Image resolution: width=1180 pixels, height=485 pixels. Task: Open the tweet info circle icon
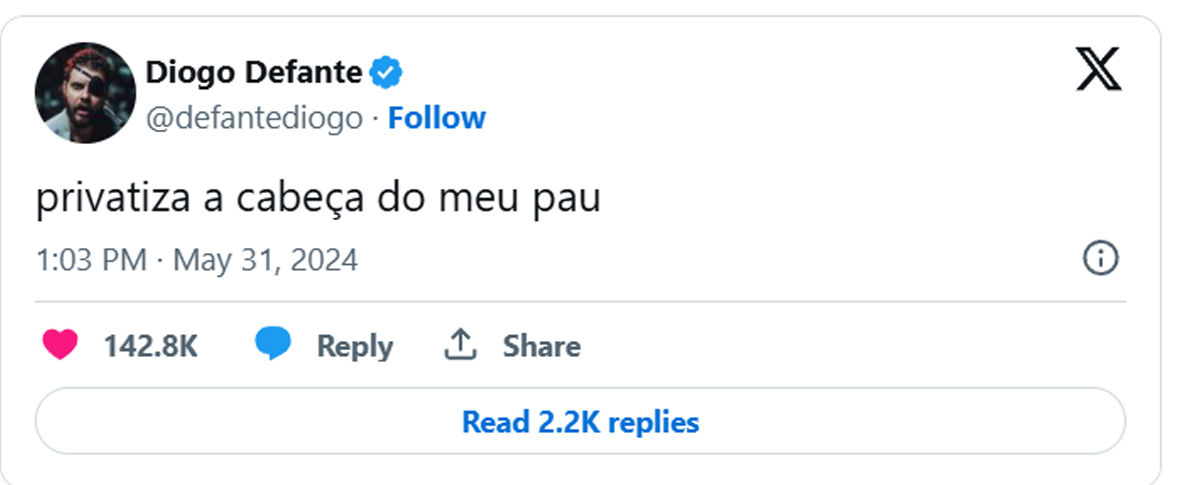[x=1100, y=259]
